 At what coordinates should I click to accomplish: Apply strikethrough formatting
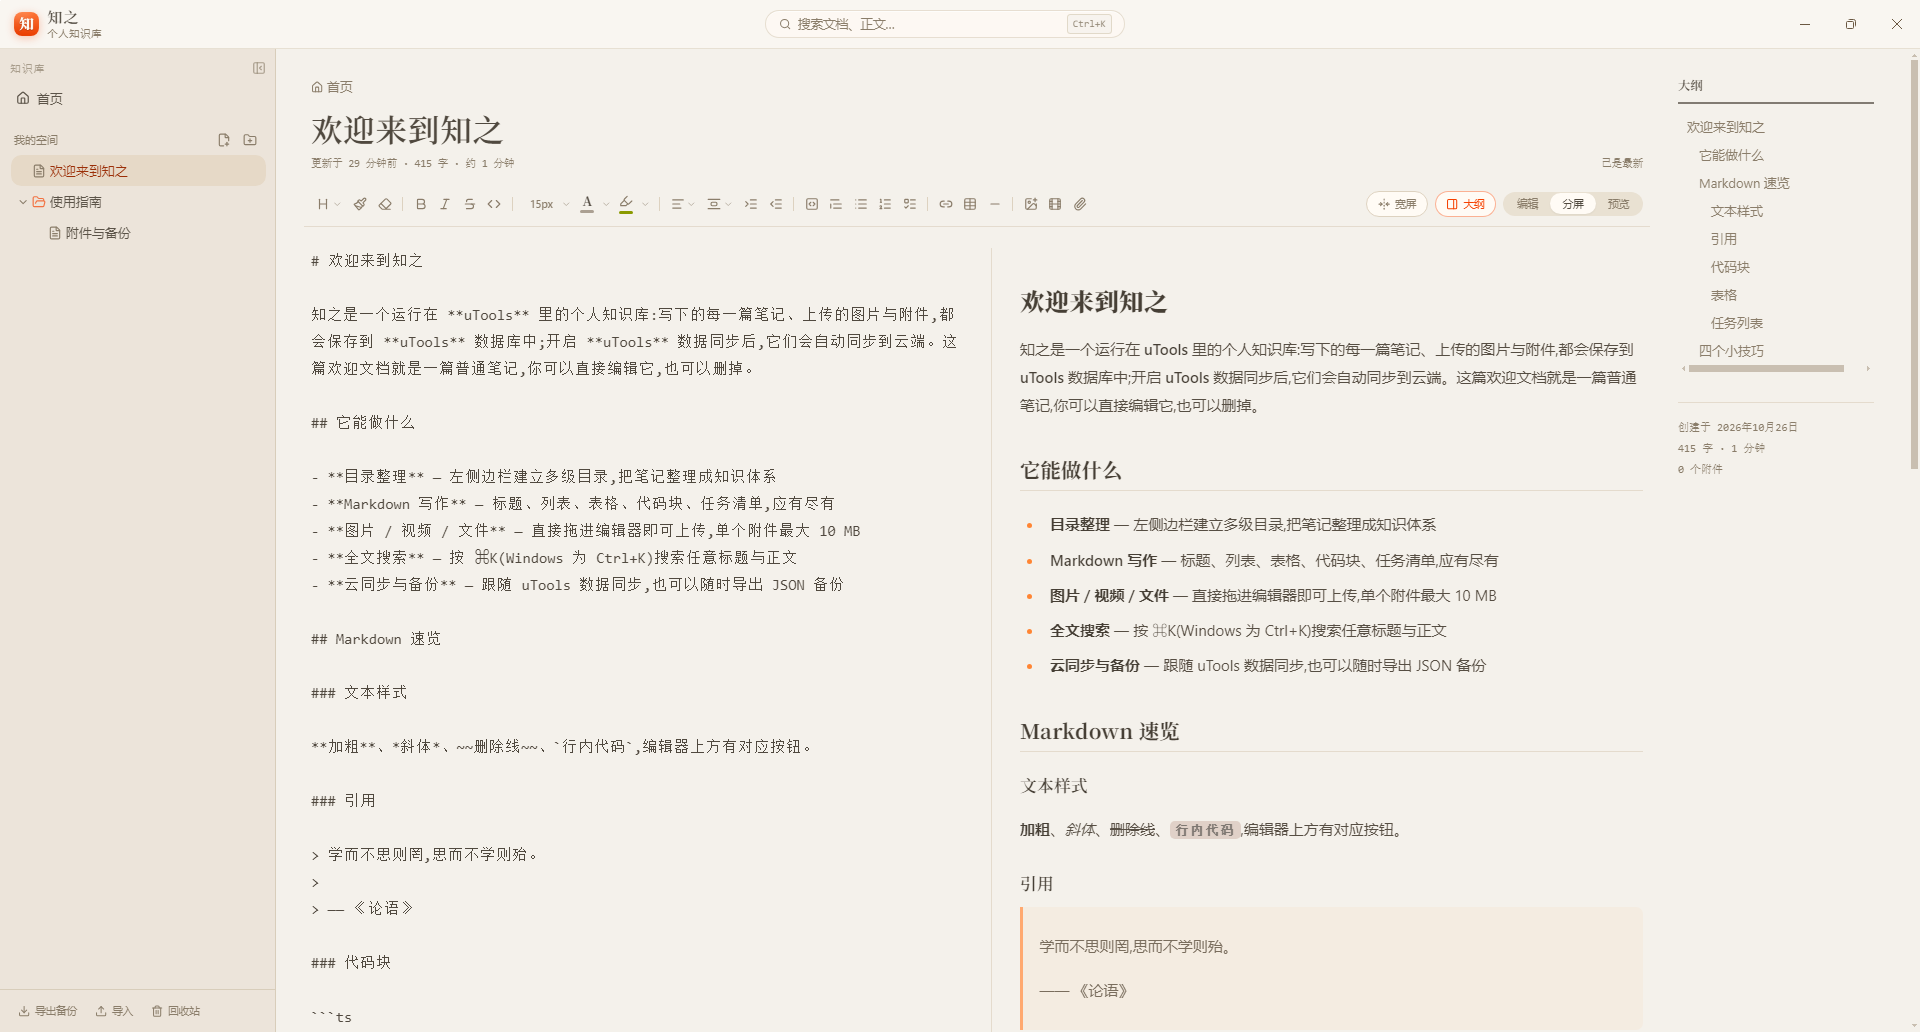[x=470, y=204]
